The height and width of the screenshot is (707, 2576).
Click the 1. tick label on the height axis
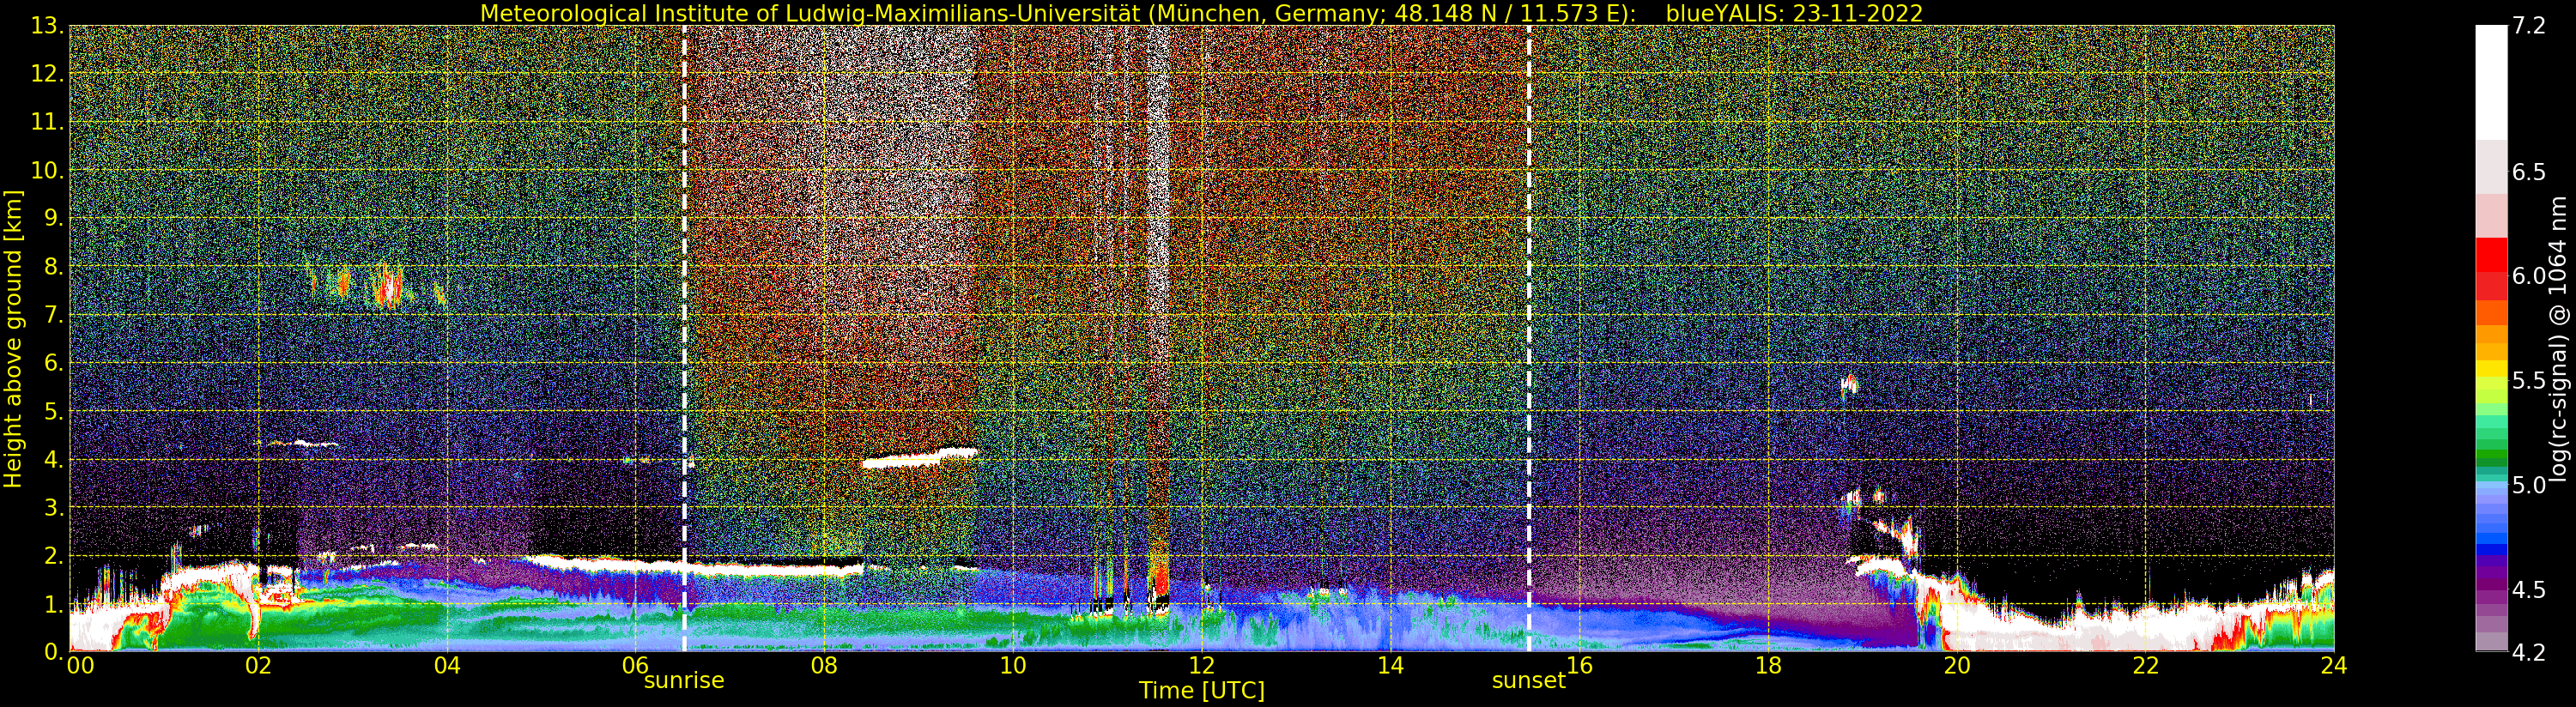54,604
